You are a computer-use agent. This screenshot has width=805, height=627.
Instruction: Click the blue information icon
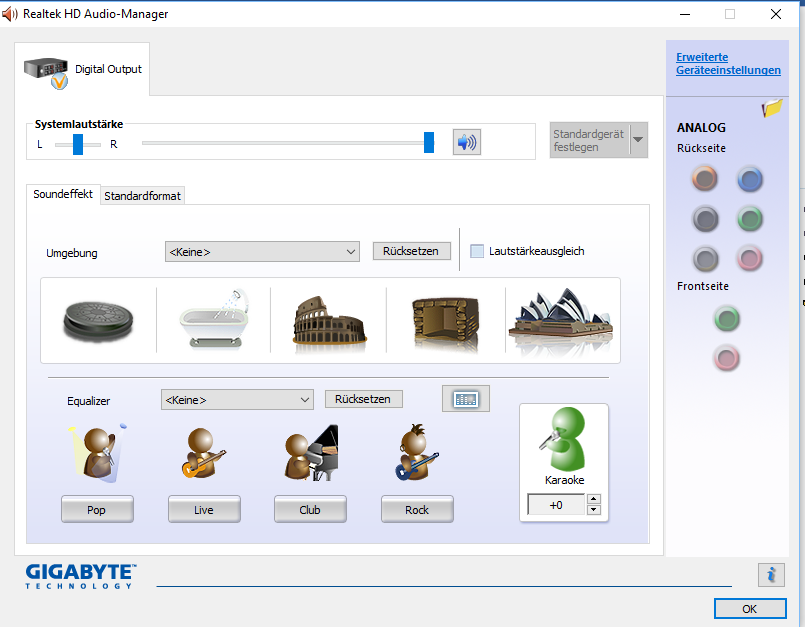771,575
